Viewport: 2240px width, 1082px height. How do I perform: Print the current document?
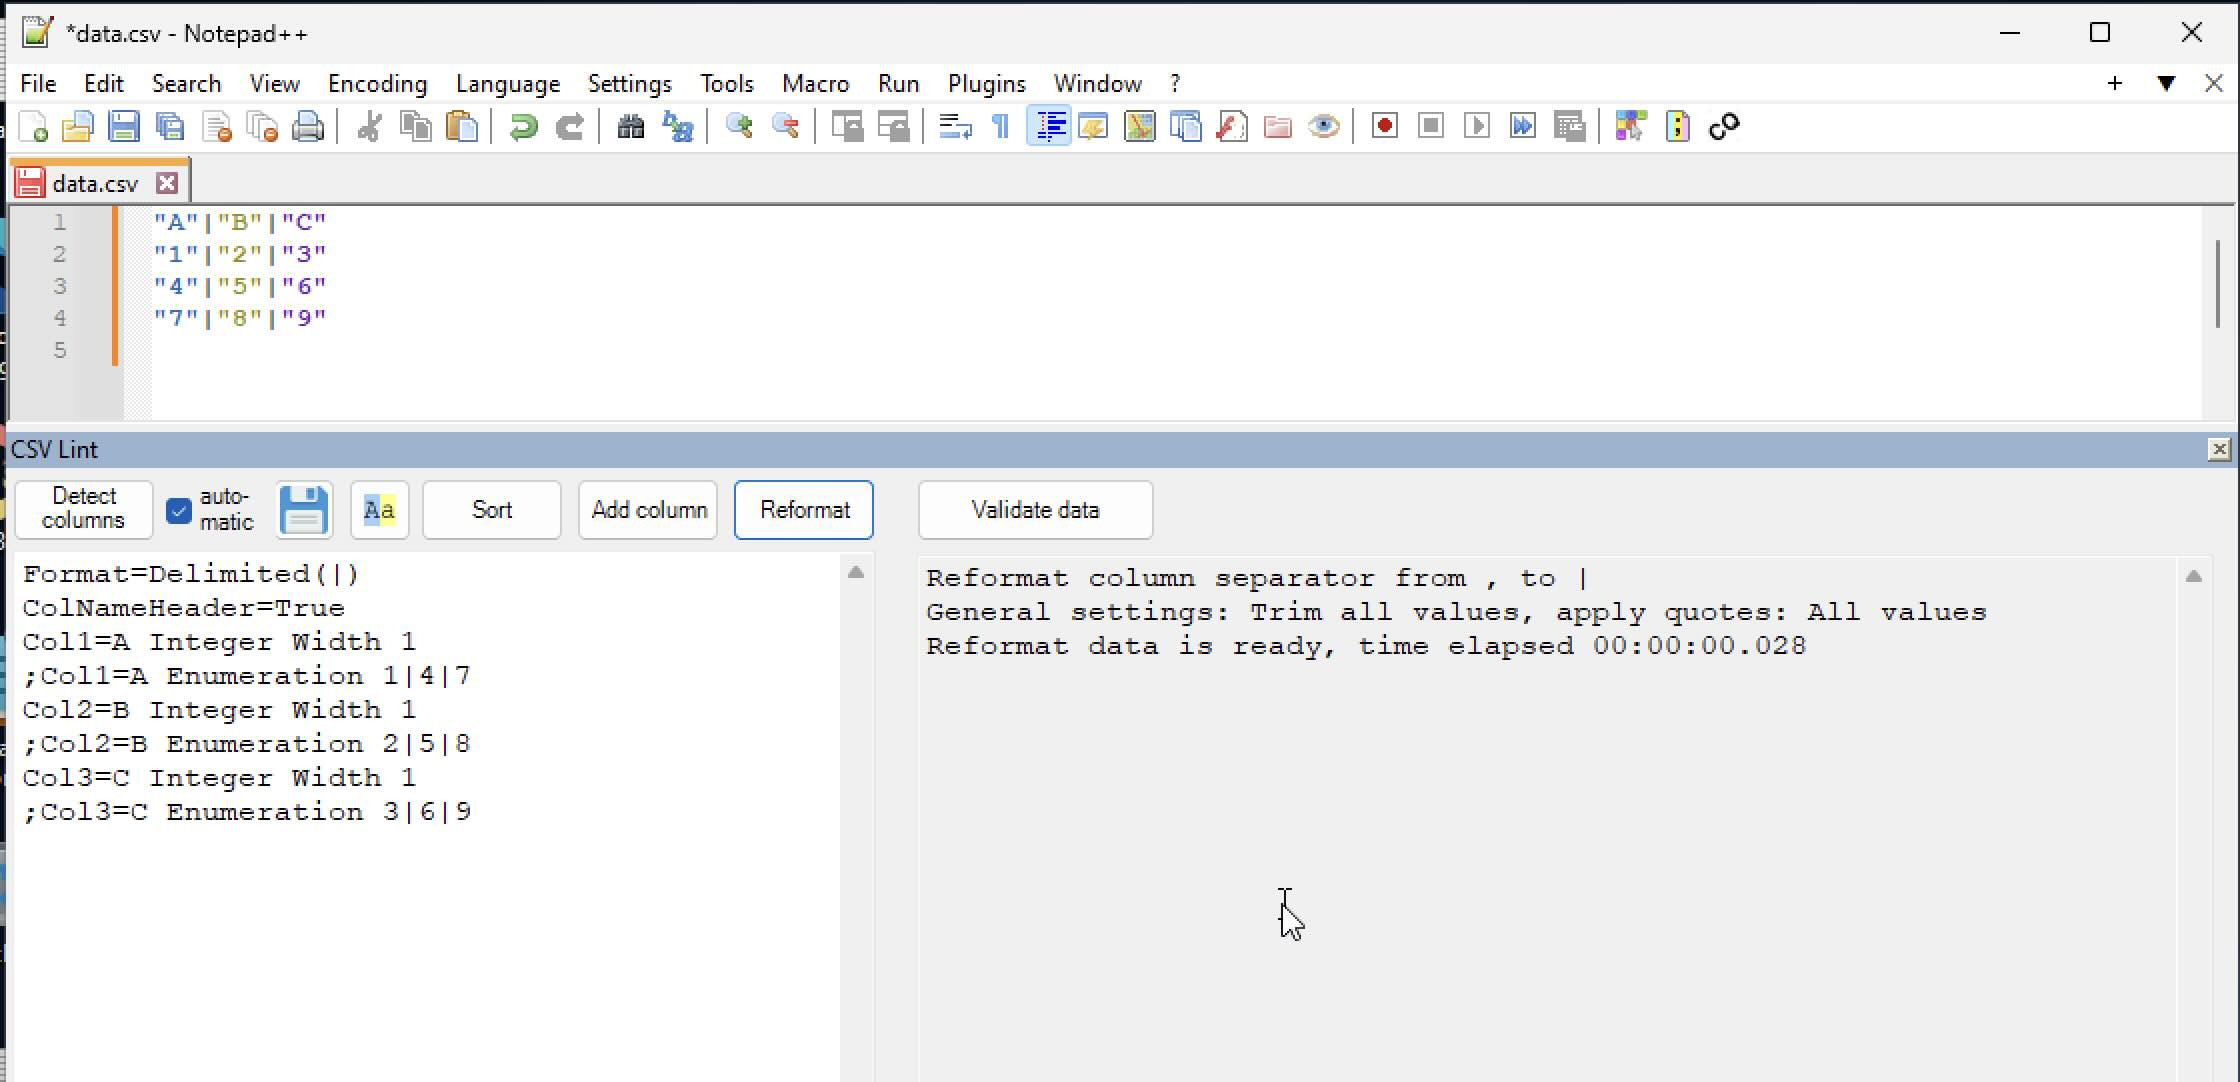coord(309,126)
